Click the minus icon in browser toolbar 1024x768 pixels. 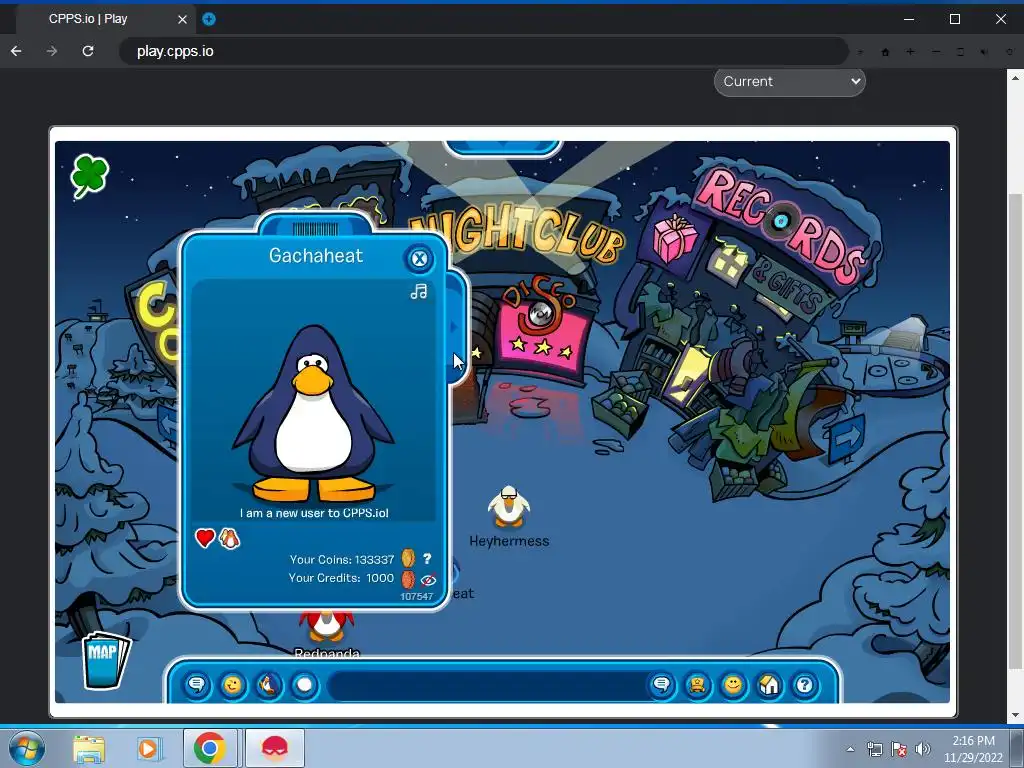936,52
